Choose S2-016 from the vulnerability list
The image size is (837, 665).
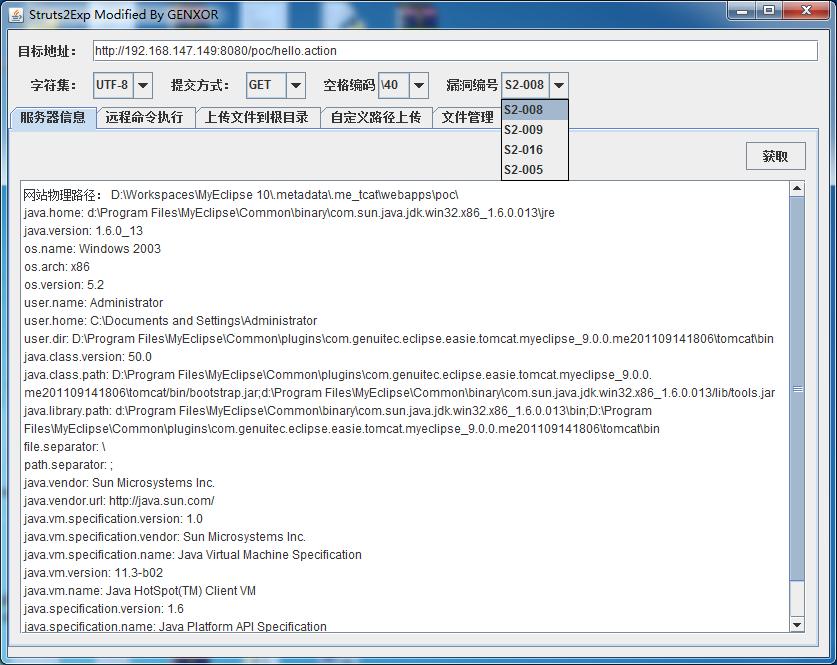pos(535,150)
